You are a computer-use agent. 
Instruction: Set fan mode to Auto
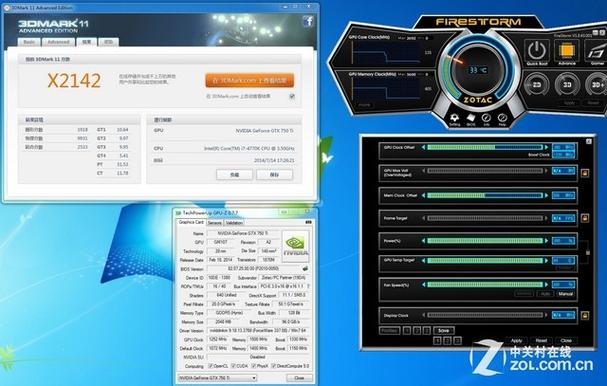click(x=545, y=294)
